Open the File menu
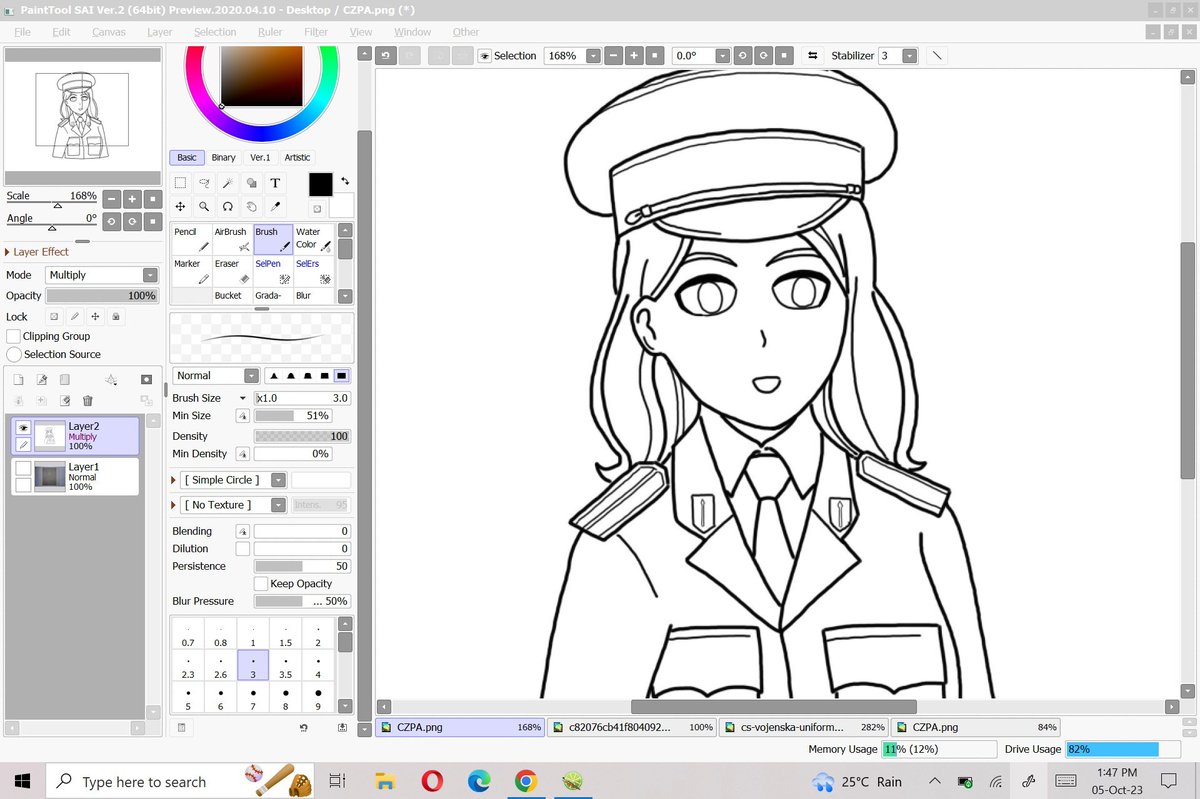Screen dimensions: 1200x799 click(x=22, y=32)
